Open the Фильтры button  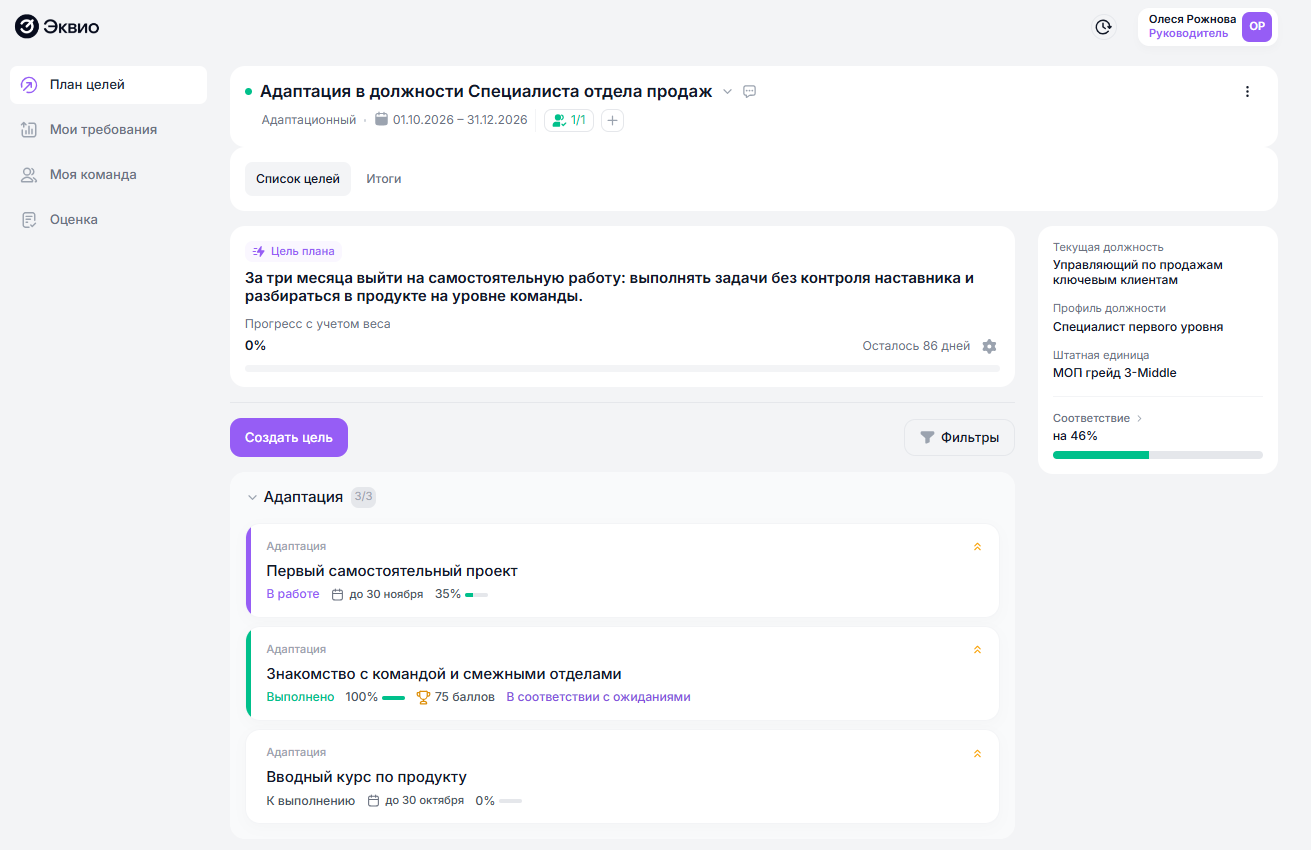pyautogui.click(x=959, y=437)
